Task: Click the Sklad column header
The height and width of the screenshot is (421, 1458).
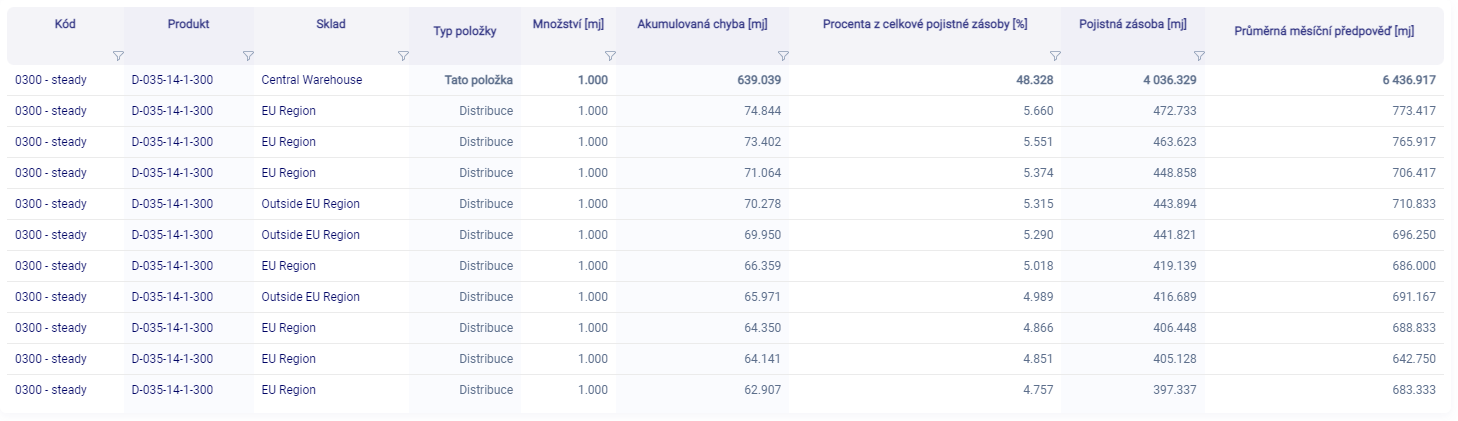Action: point(330,24)
